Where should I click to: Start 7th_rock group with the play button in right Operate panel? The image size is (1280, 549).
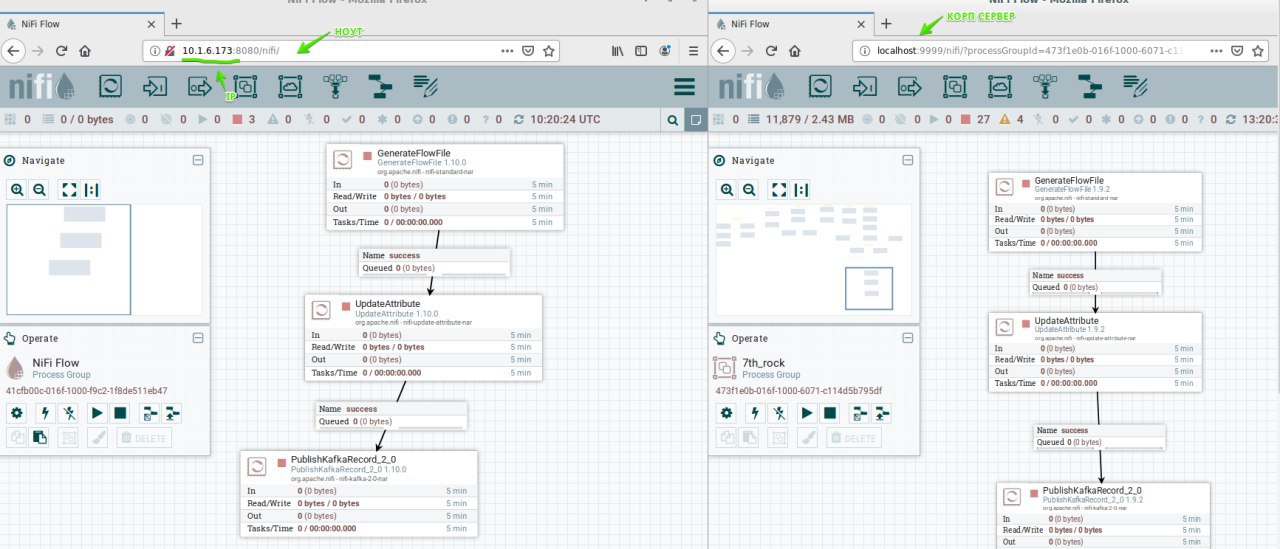coord(808,412)
